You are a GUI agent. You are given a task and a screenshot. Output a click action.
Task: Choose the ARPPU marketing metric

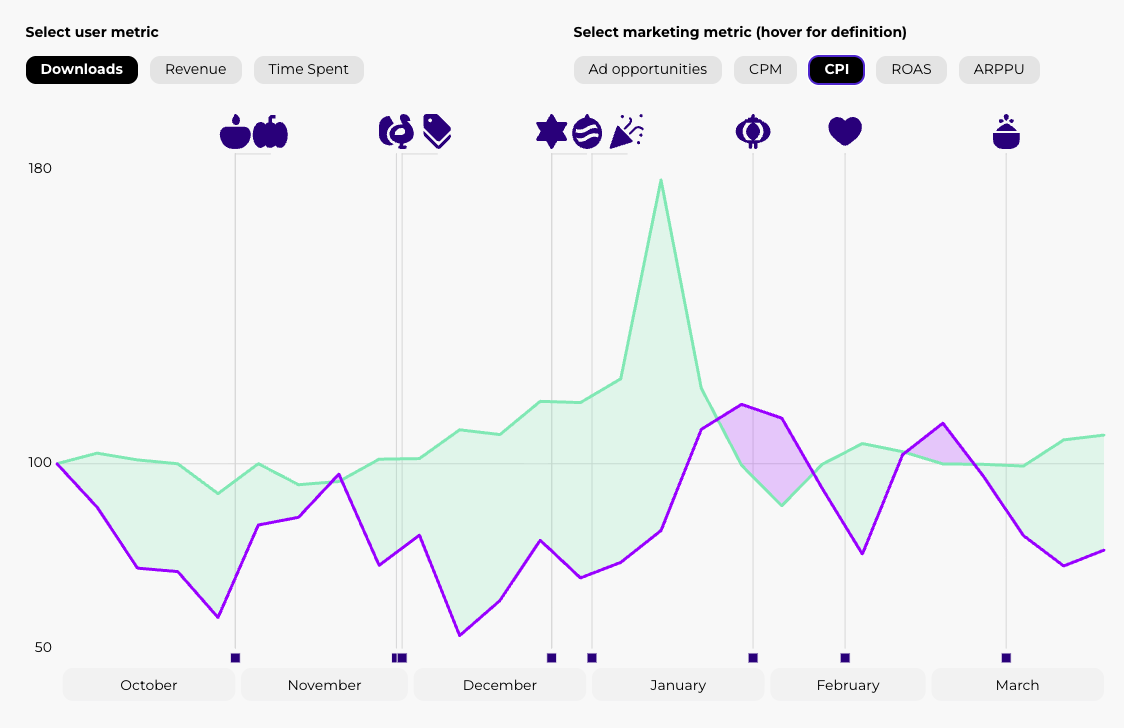coord(999,70)
